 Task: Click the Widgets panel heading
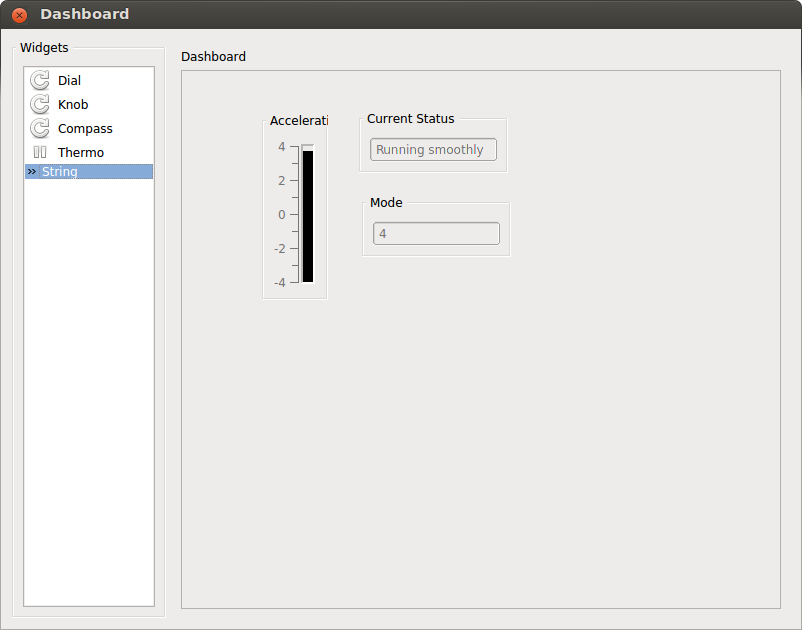point(44,48)
